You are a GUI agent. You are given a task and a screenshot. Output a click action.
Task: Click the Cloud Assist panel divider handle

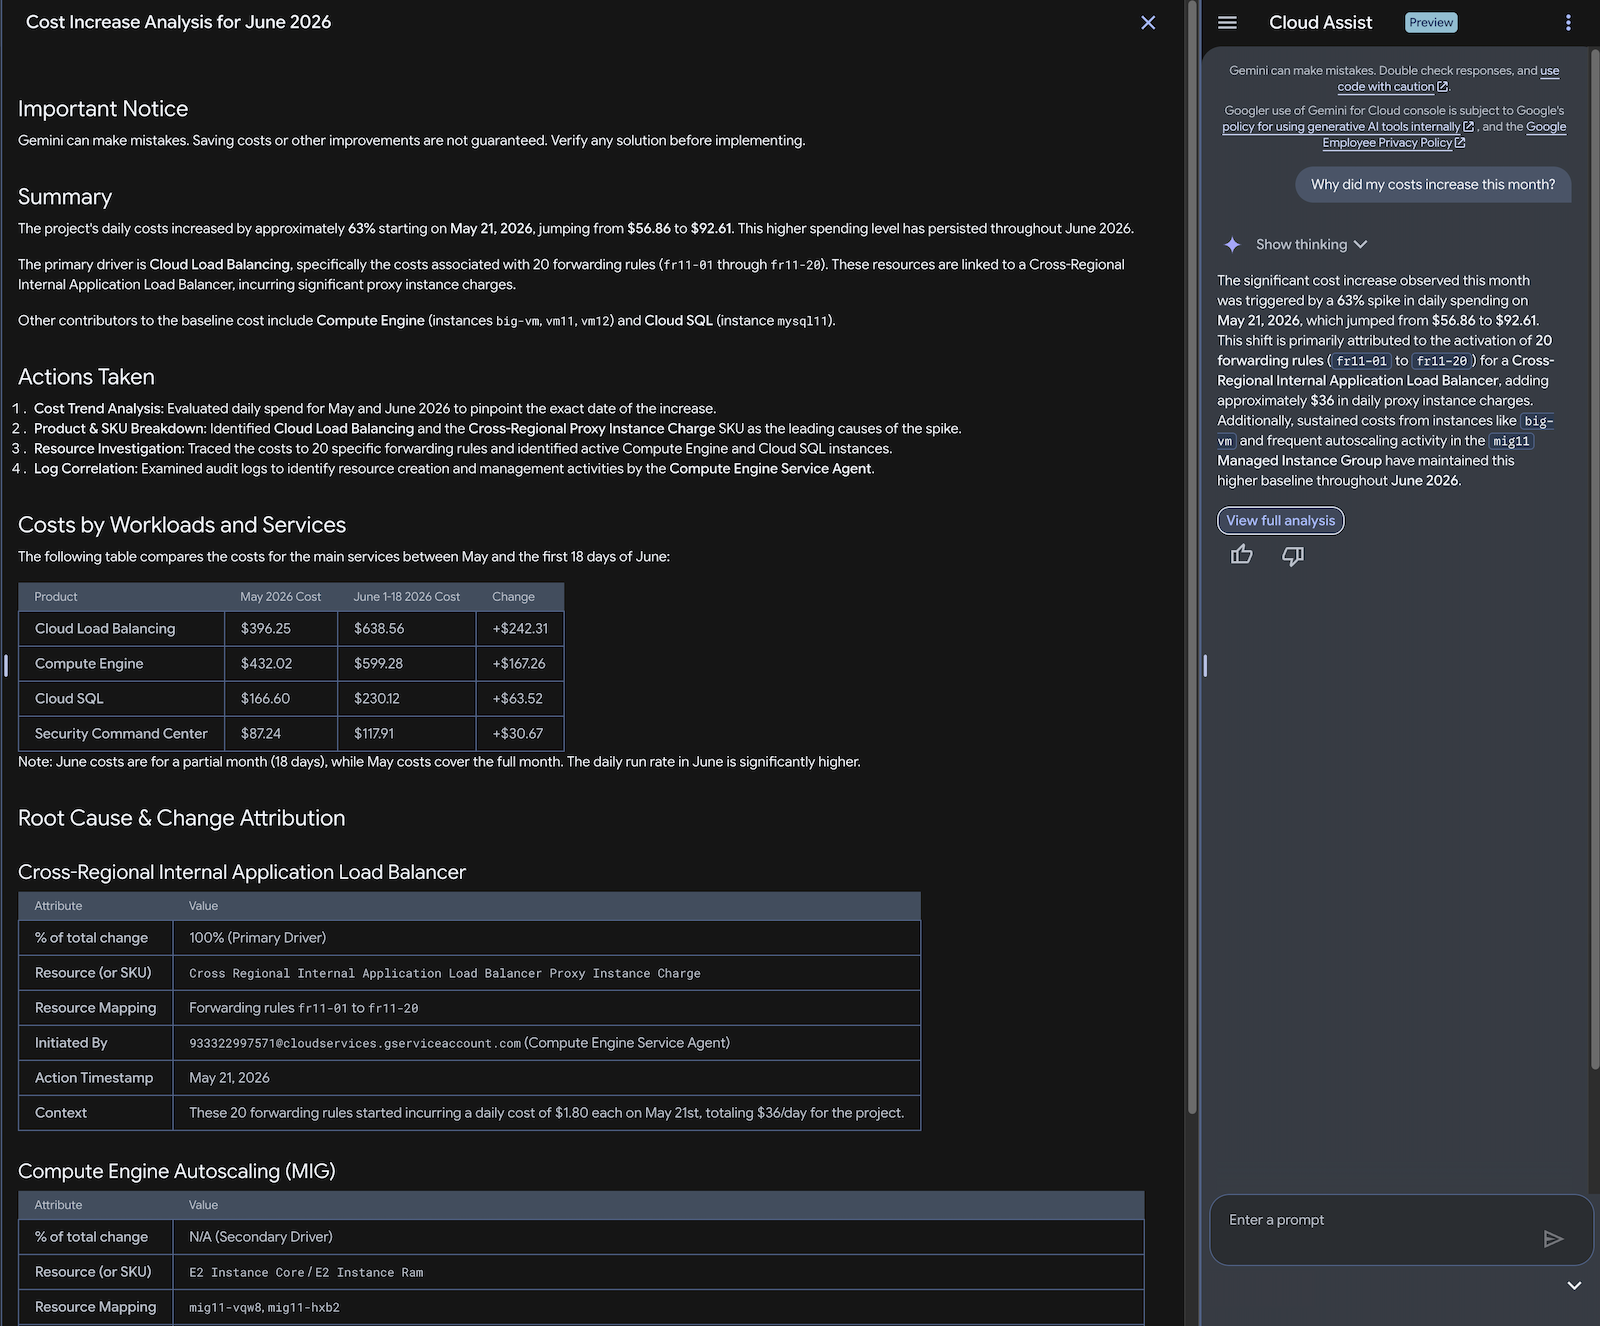[x=1205, y=665]
